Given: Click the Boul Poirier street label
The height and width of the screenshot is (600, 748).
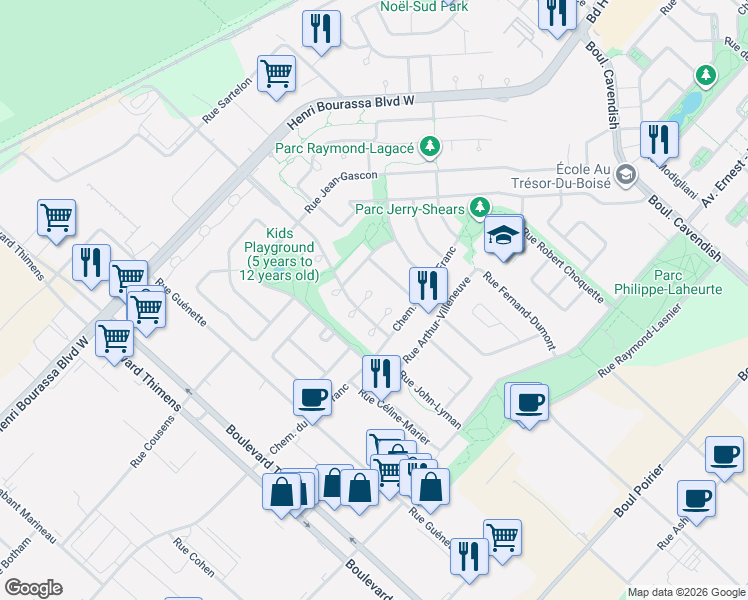Looking at the screenshot, I should pos(639,491).
